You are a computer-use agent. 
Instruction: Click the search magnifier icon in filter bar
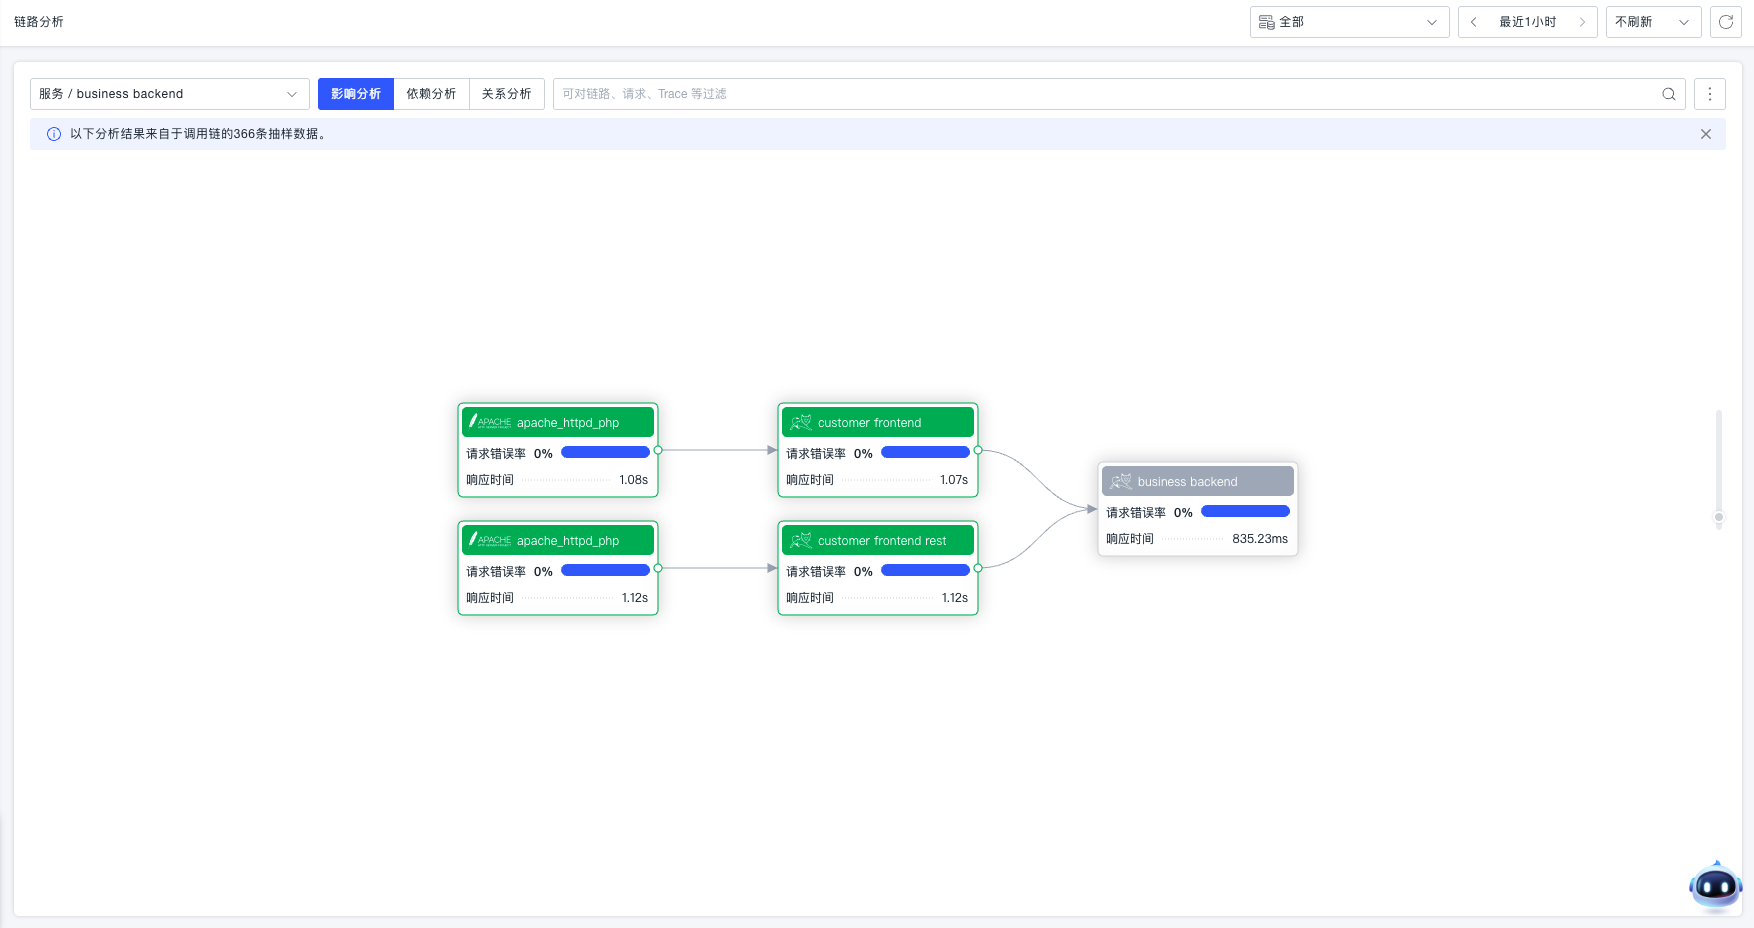coord(1668,93)
